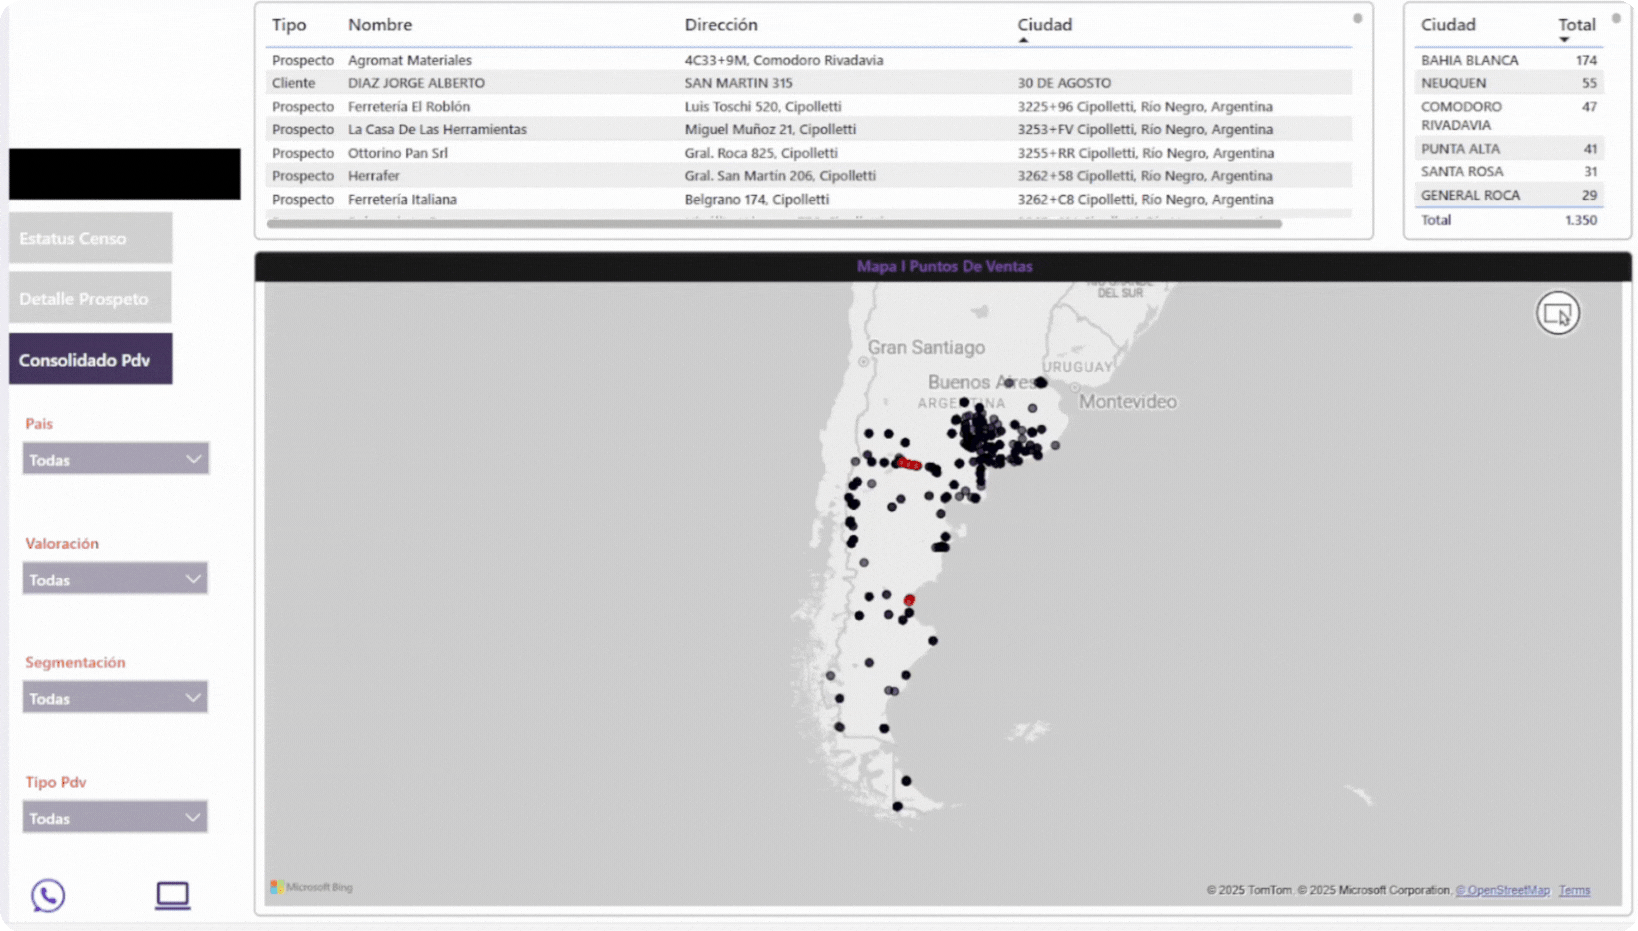Open the Estatus Censo page

click(90, 238)
